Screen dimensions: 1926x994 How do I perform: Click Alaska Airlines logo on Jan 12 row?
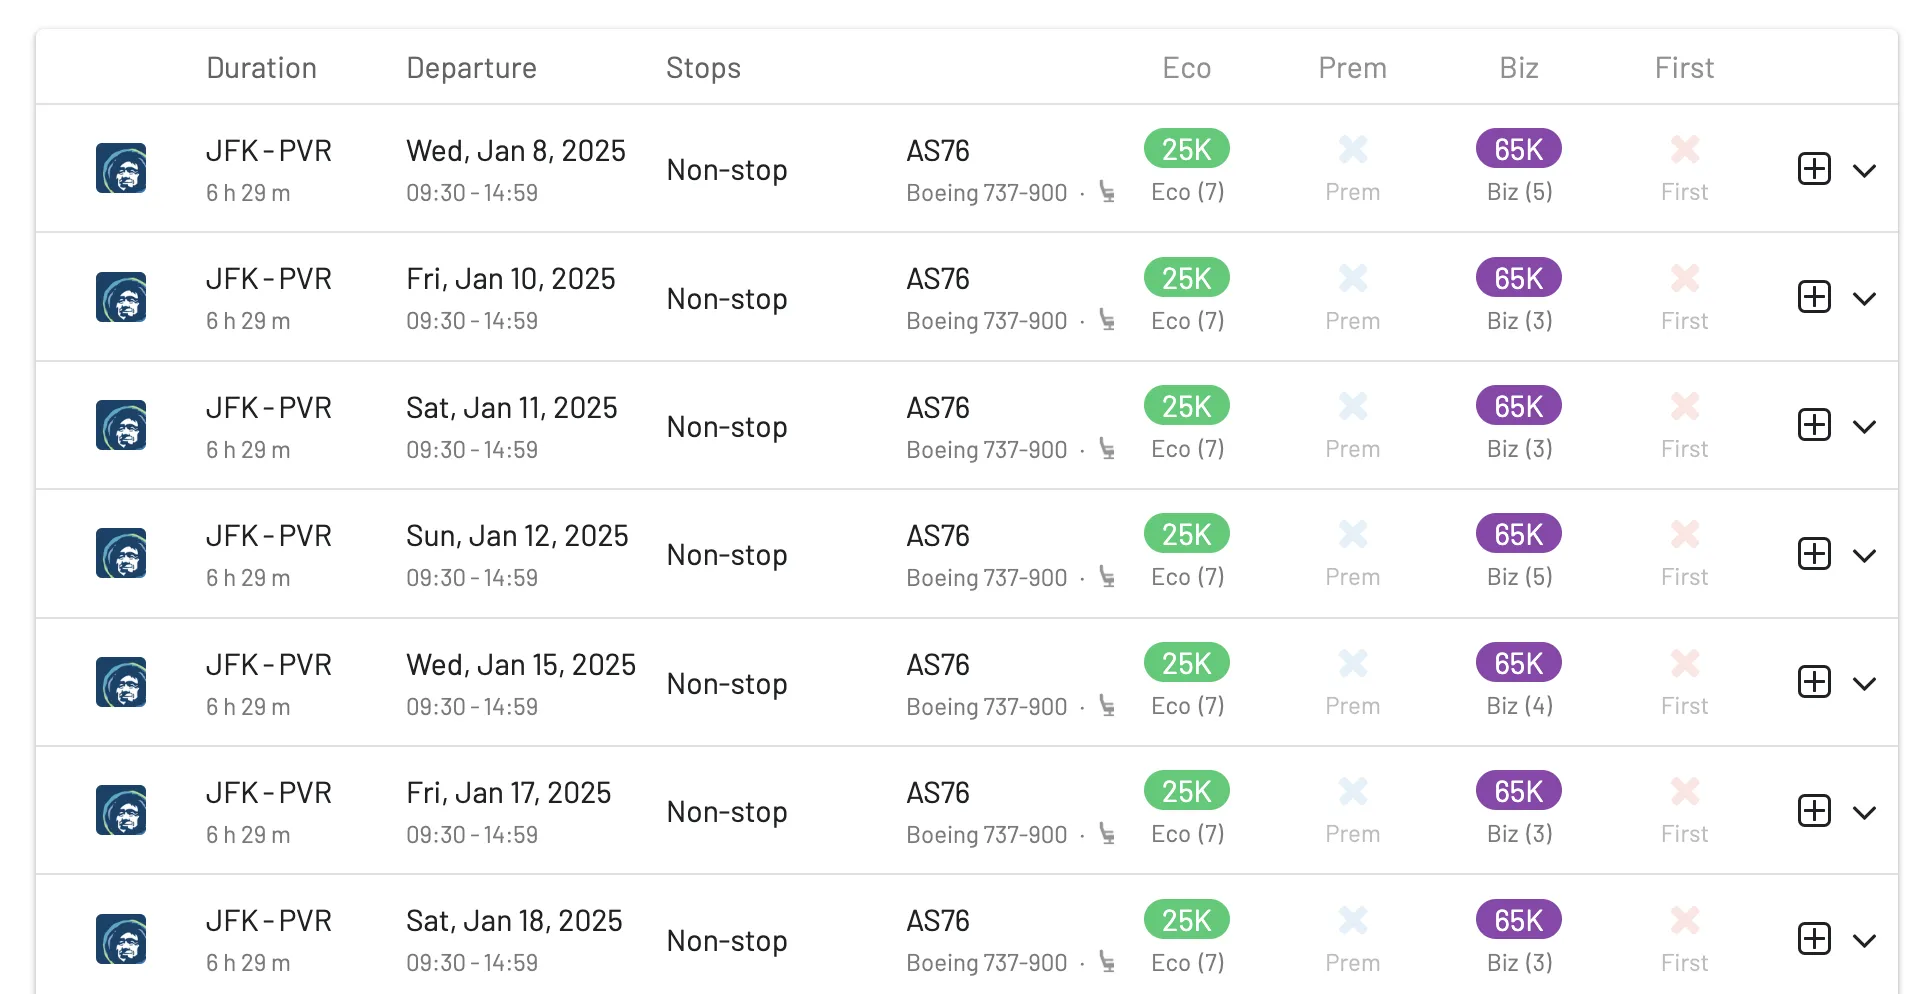click(x=121, y=553)
